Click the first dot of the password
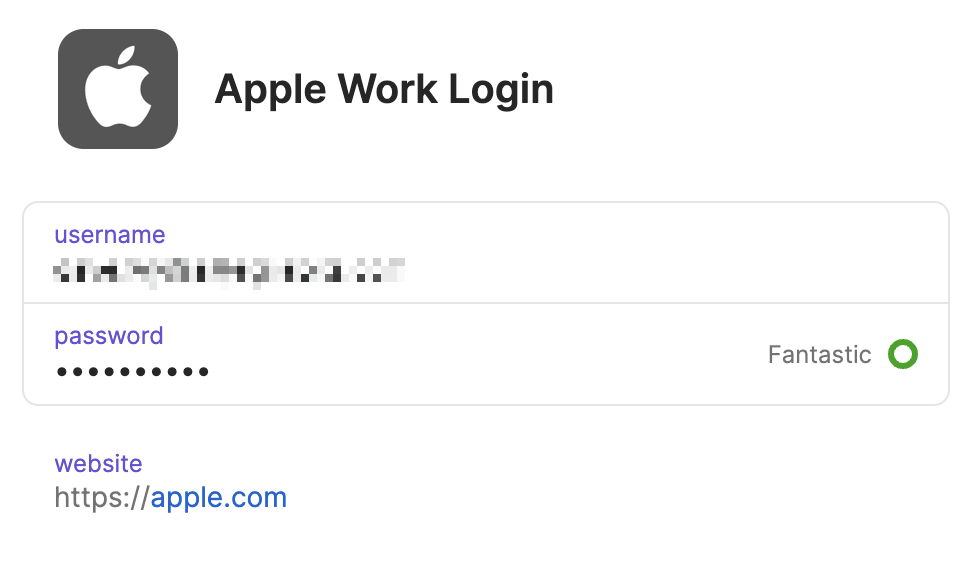Screen dimensions: 968x578 click(x=62, y=372)
